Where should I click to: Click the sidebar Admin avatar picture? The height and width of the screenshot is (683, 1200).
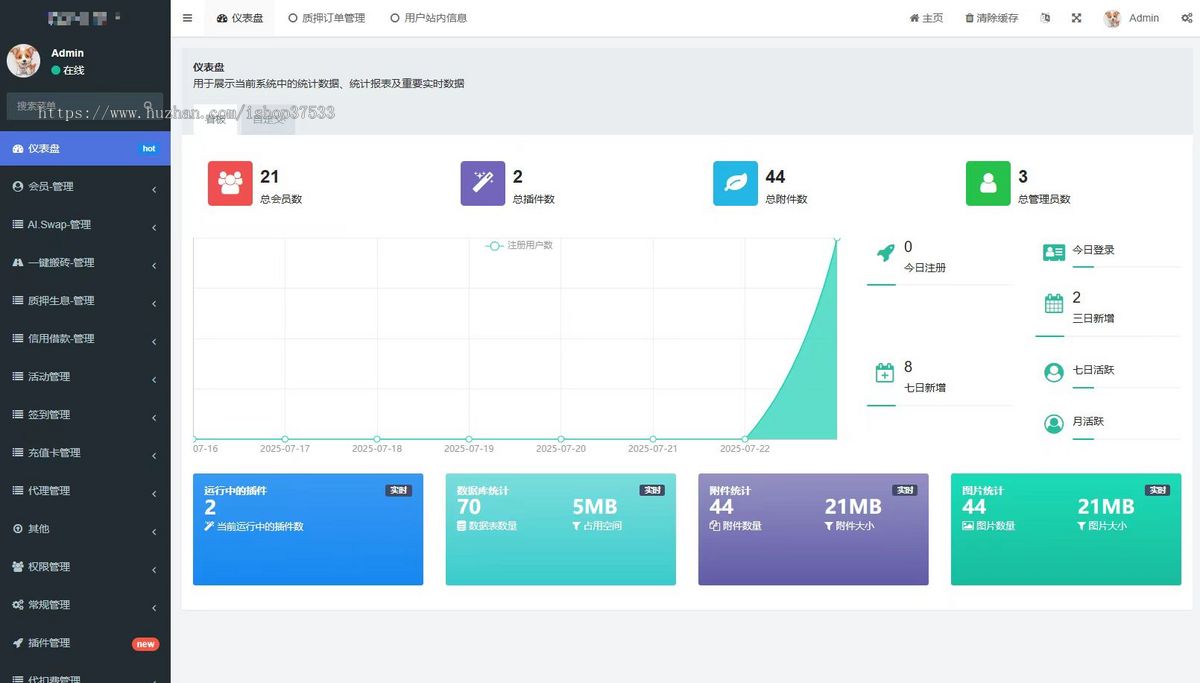pos(23,60)
